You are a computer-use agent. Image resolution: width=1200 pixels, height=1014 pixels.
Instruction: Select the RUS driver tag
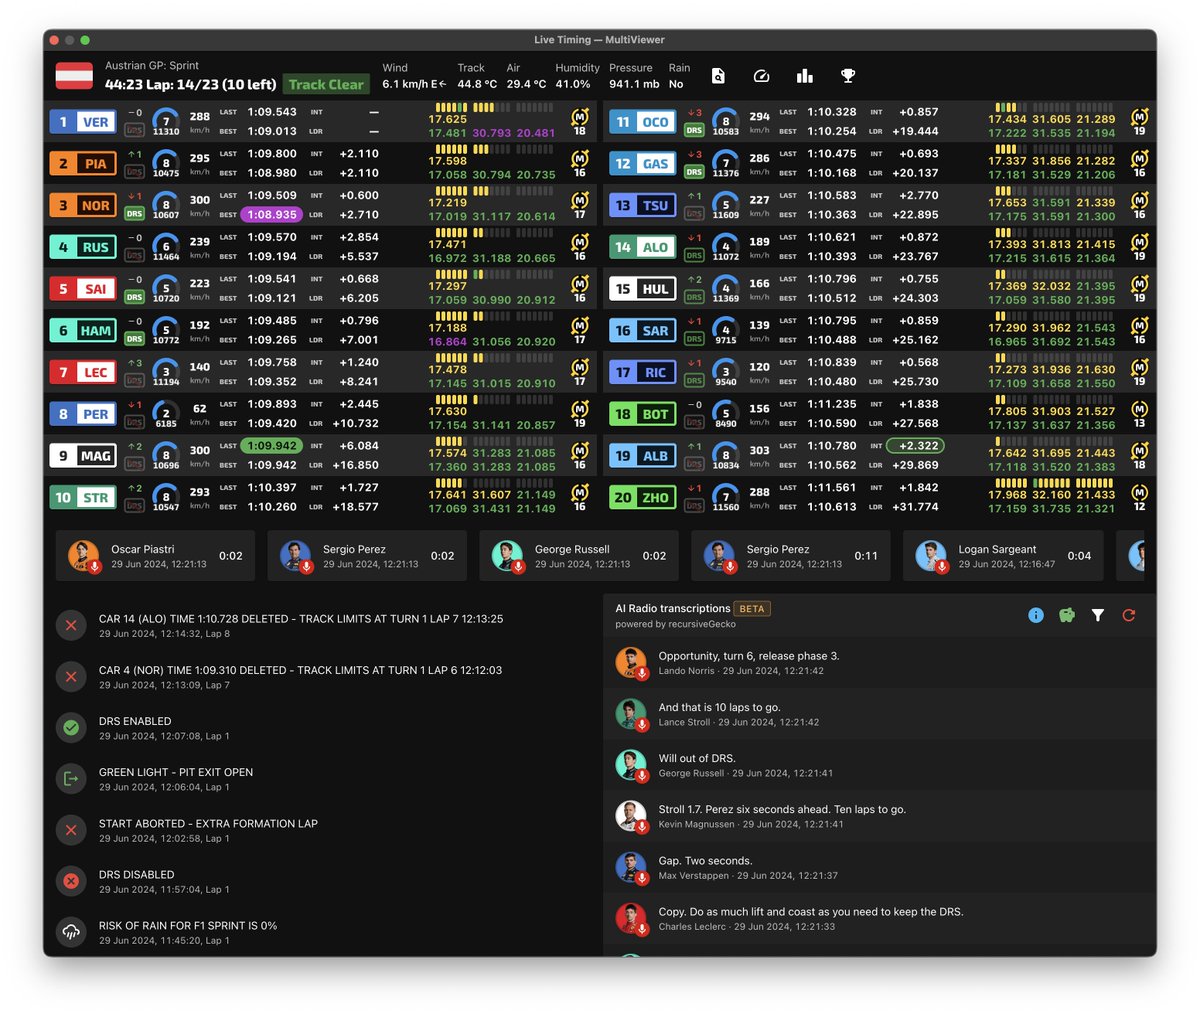tap(83, 247)
